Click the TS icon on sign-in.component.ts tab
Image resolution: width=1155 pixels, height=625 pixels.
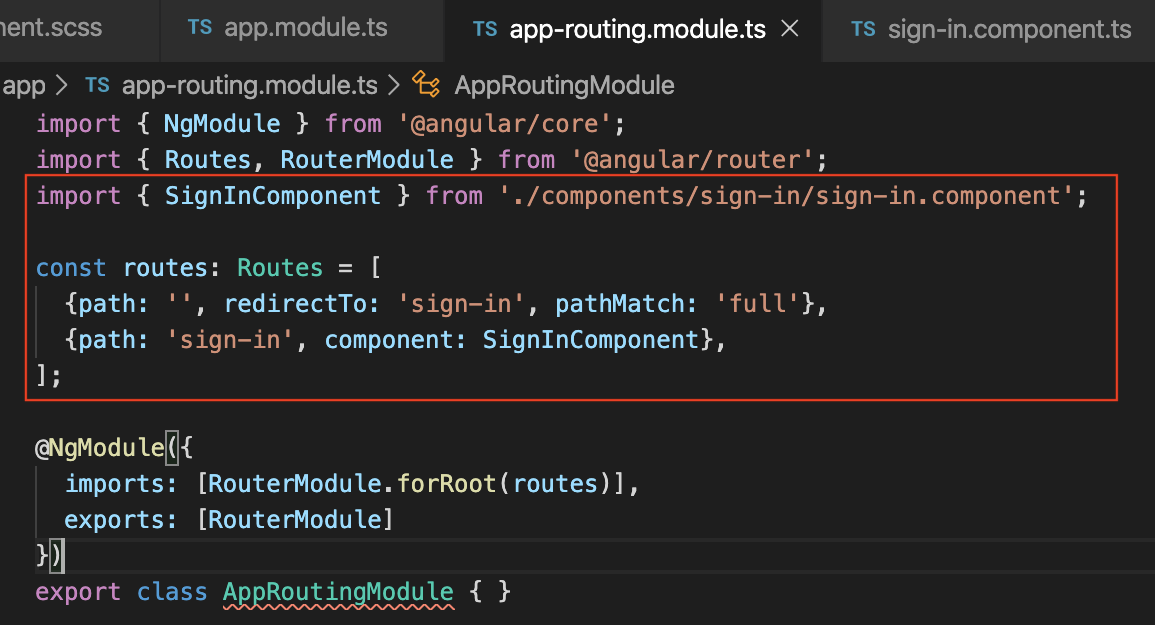[x=863, y=29]
